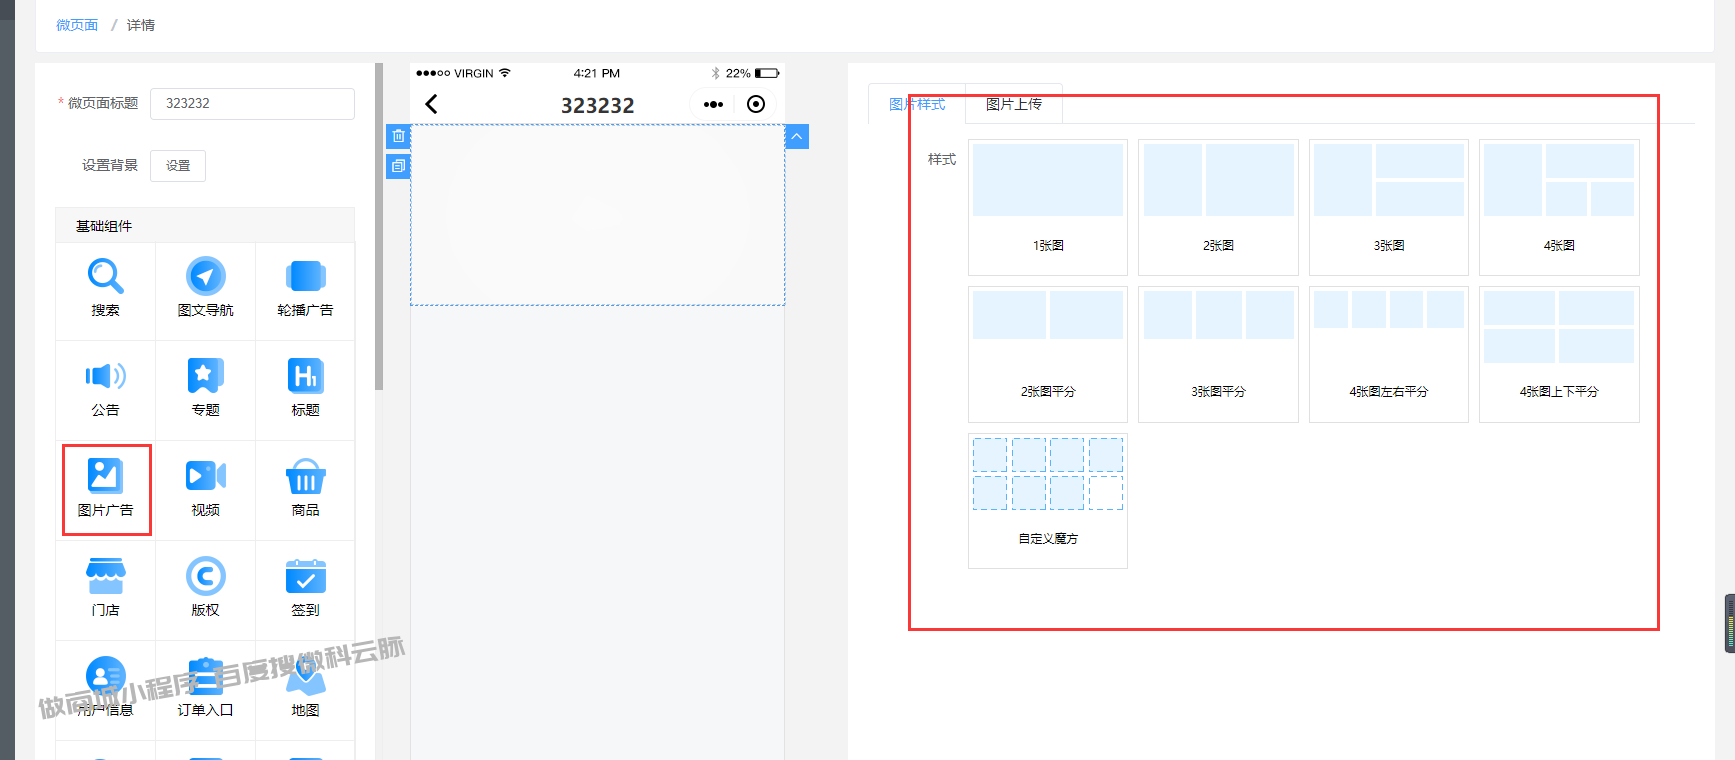
Task: Open the three-dot menu in phone preview
Action: [x=713, y=104]
